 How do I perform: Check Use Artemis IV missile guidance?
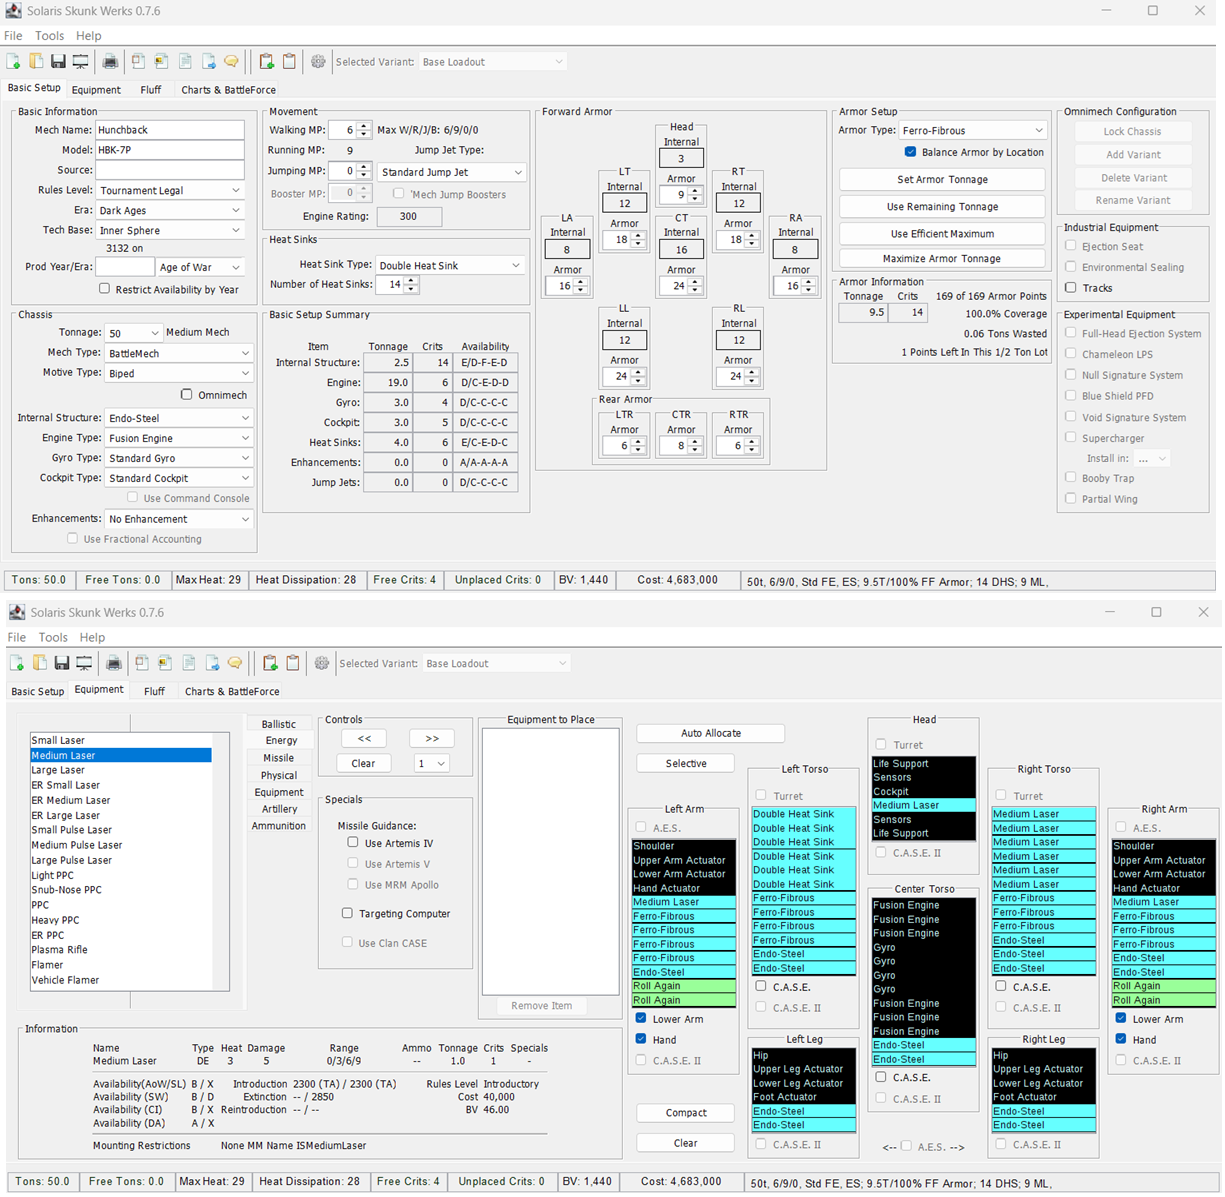pyautogui.click(x=353, y=843)
